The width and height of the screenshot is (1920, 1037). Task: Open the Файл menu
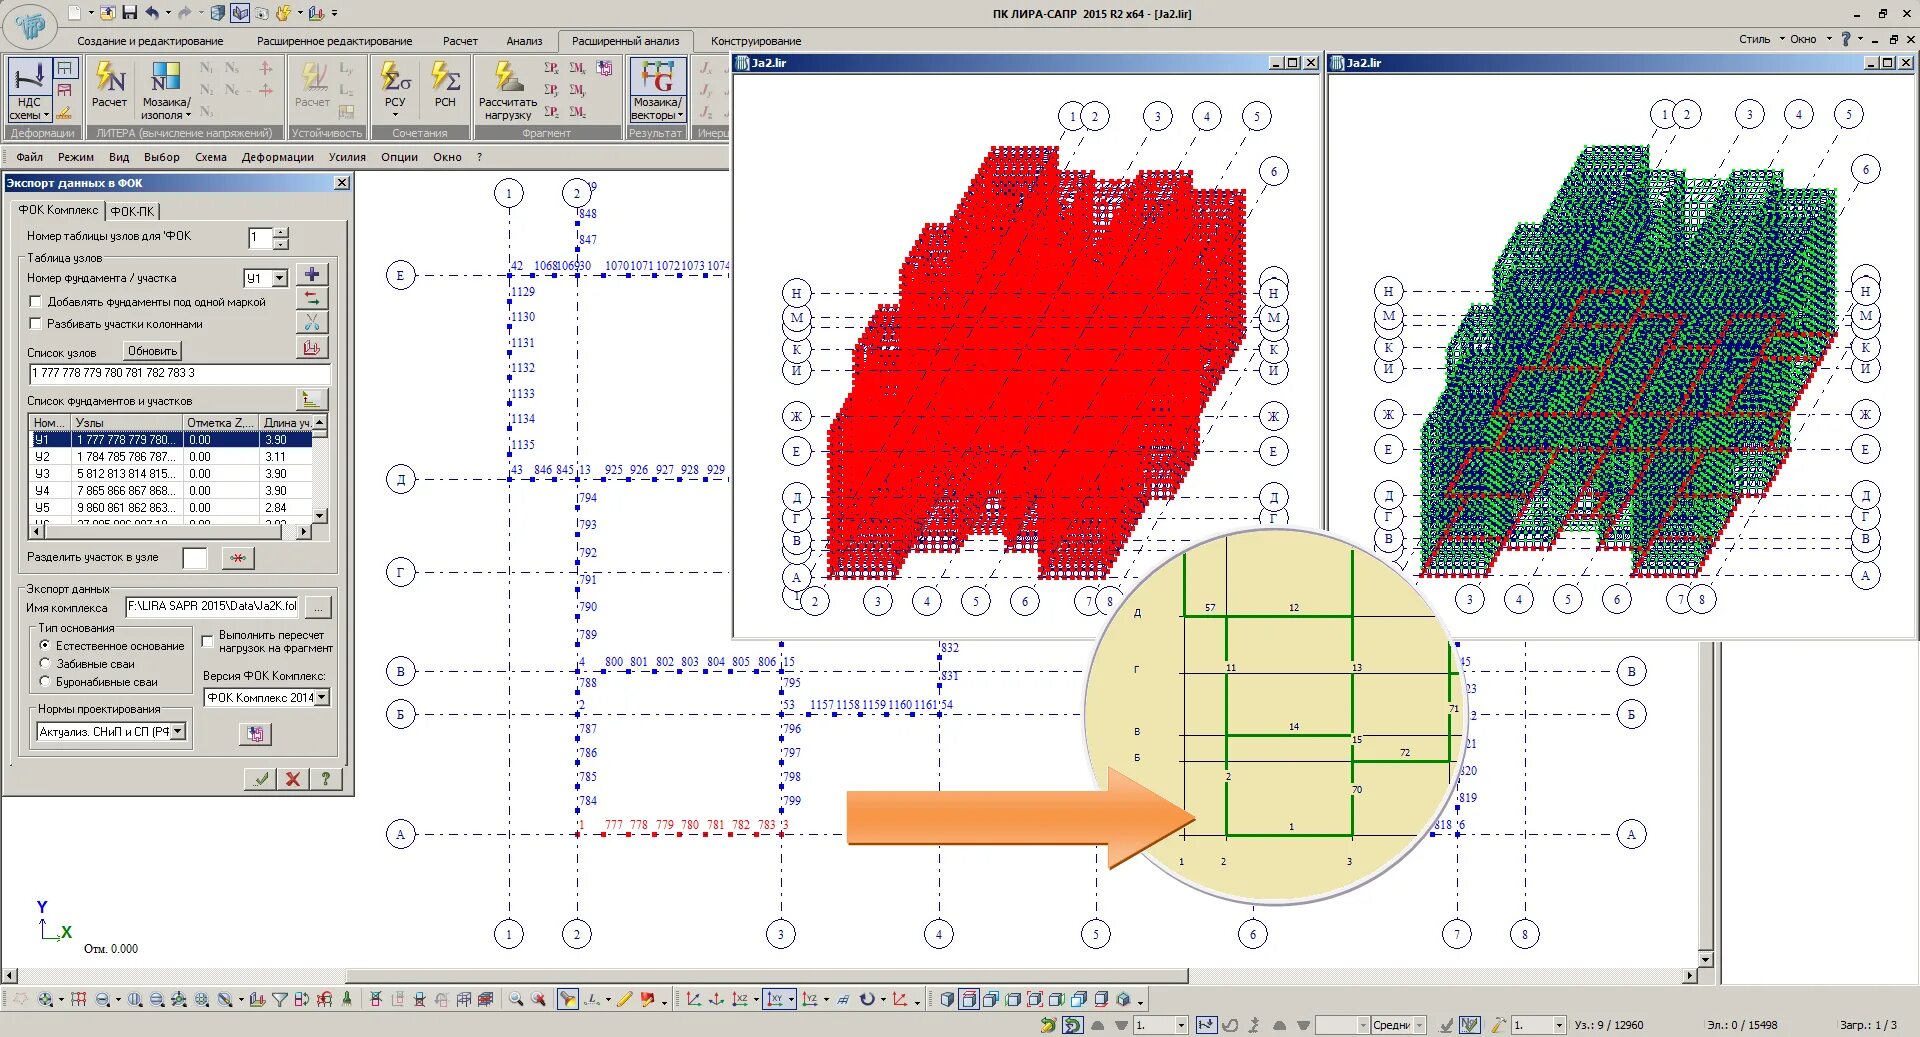pos(29,157)
